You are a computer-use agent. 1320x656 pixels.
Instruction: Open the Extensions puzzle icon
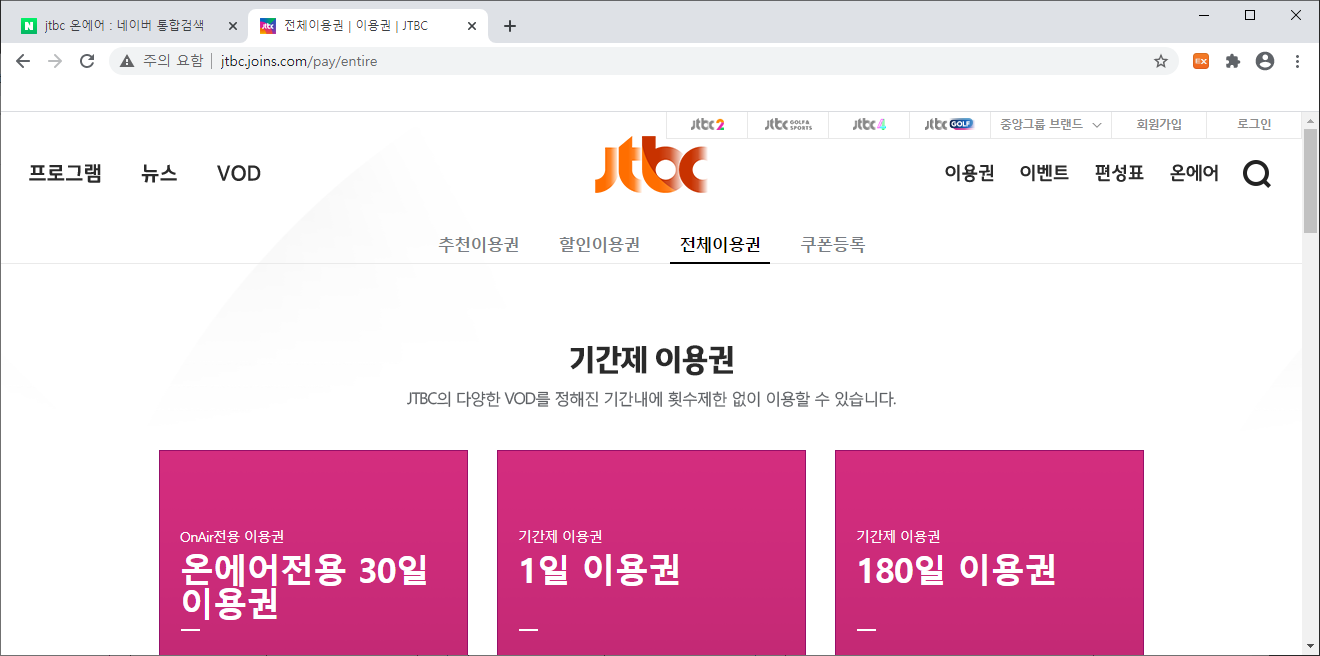tap(1233, 61)
